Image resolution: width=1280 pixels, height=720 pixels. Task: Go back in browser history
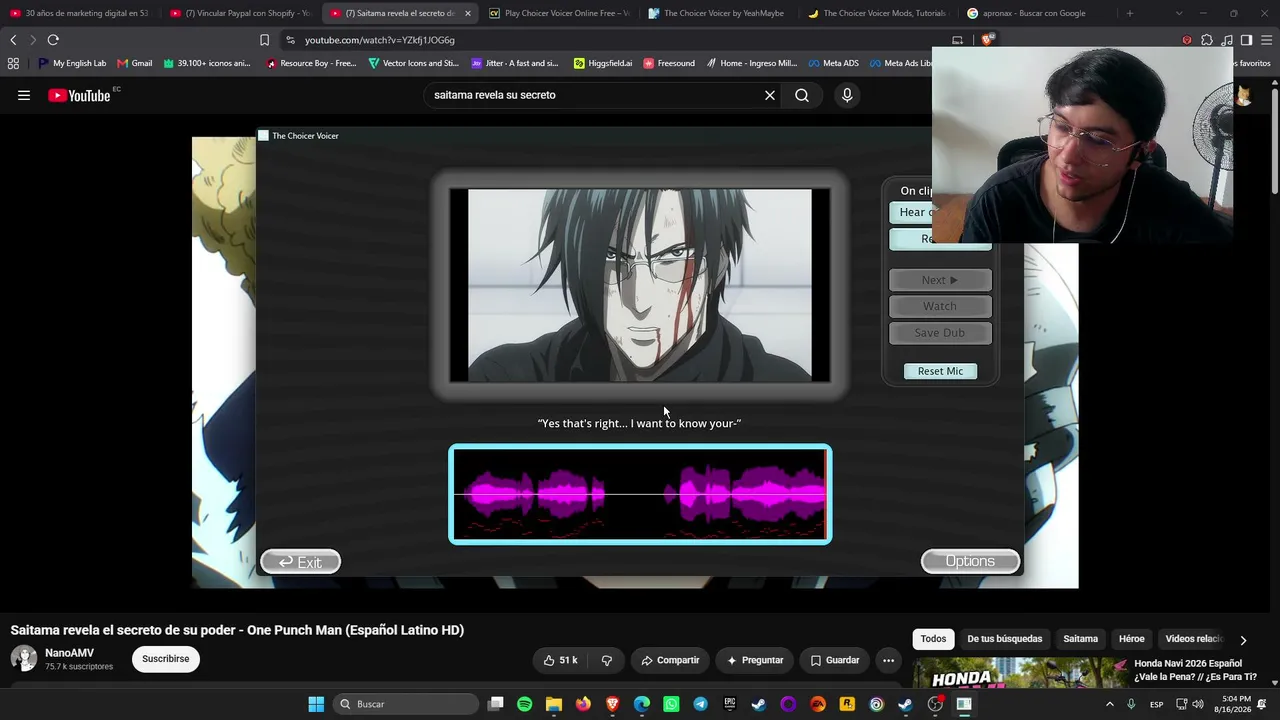pyautogui.click(x=13, y=40)
